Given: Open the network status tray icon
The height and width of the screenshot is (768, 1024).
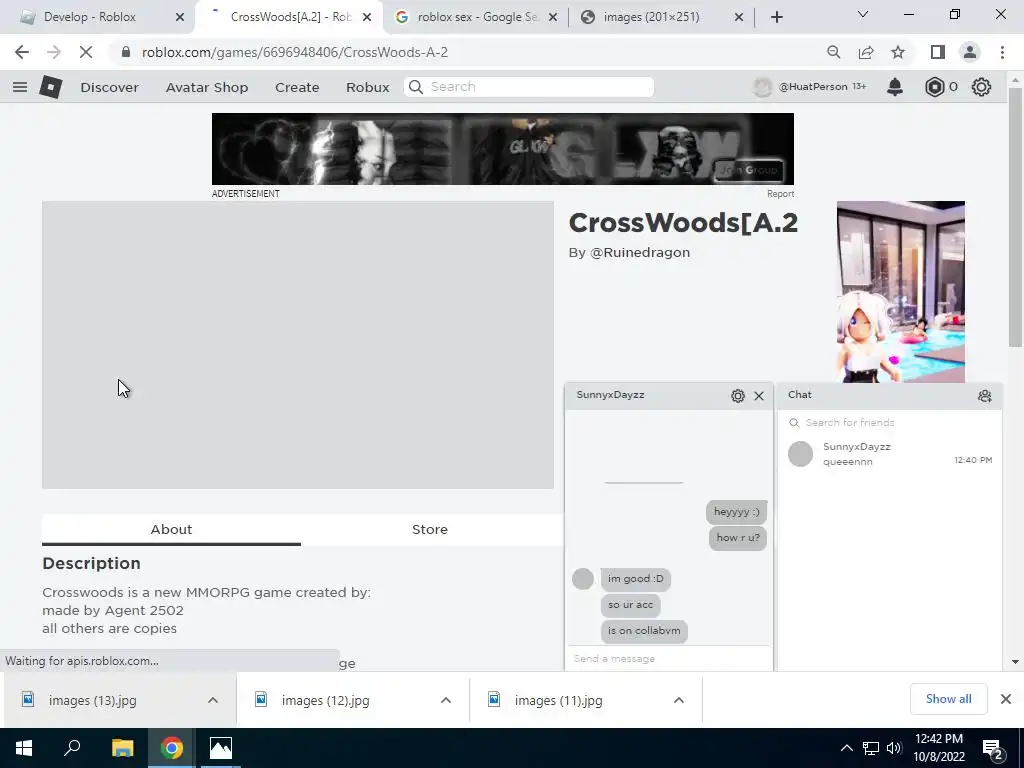Looking at the screenshot, I should [x=871, y=748].
